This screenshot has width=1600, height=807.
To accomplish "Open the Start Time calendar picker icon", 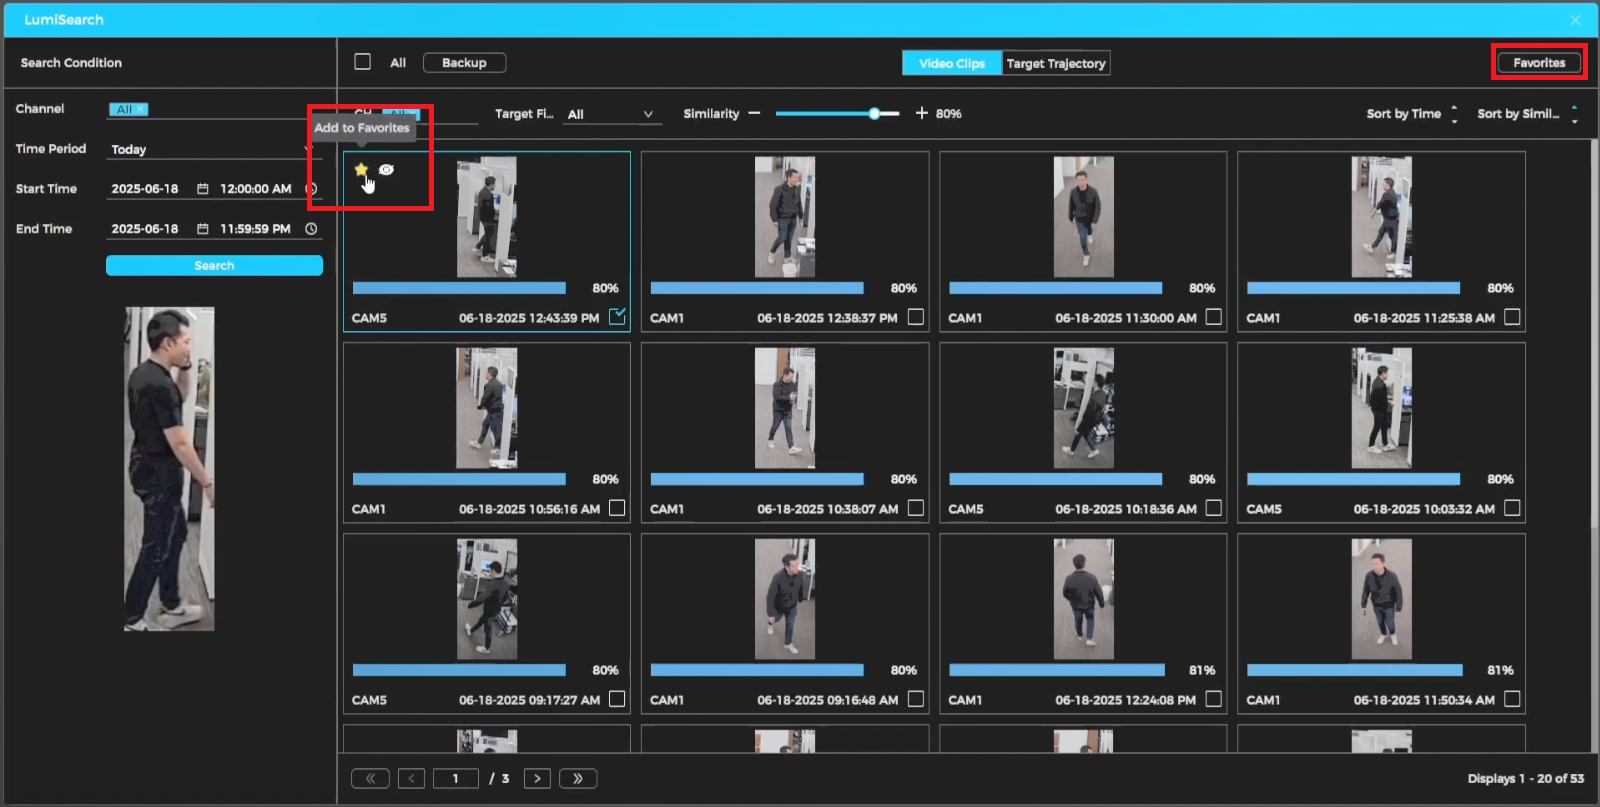I will pyautogui.click(x=203, y=189).
